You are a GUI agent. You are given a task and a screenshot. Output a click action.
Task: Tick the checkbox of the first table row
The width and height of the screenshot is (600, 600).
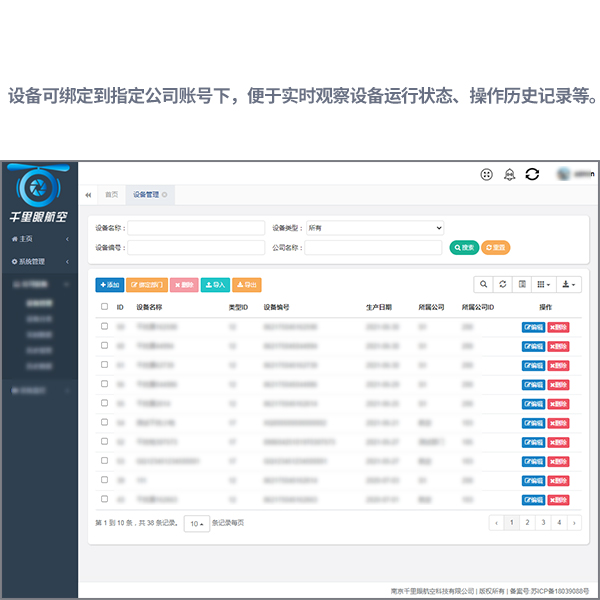tap(104, 326)
